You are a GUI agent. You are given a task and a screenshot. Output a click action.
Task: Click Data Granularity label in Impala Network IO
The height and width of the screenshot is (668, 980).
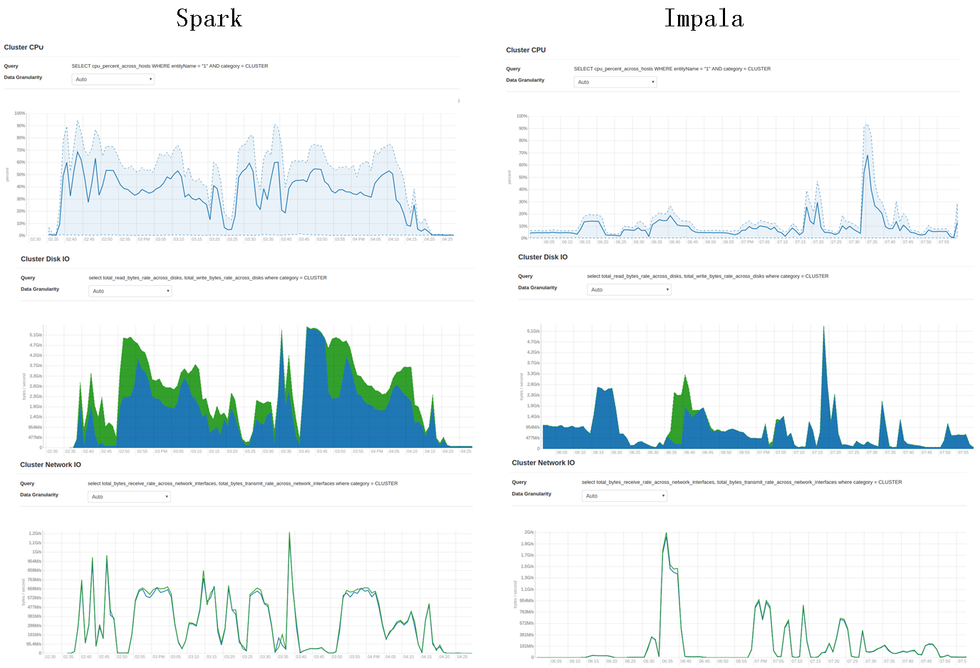point(532,494)
